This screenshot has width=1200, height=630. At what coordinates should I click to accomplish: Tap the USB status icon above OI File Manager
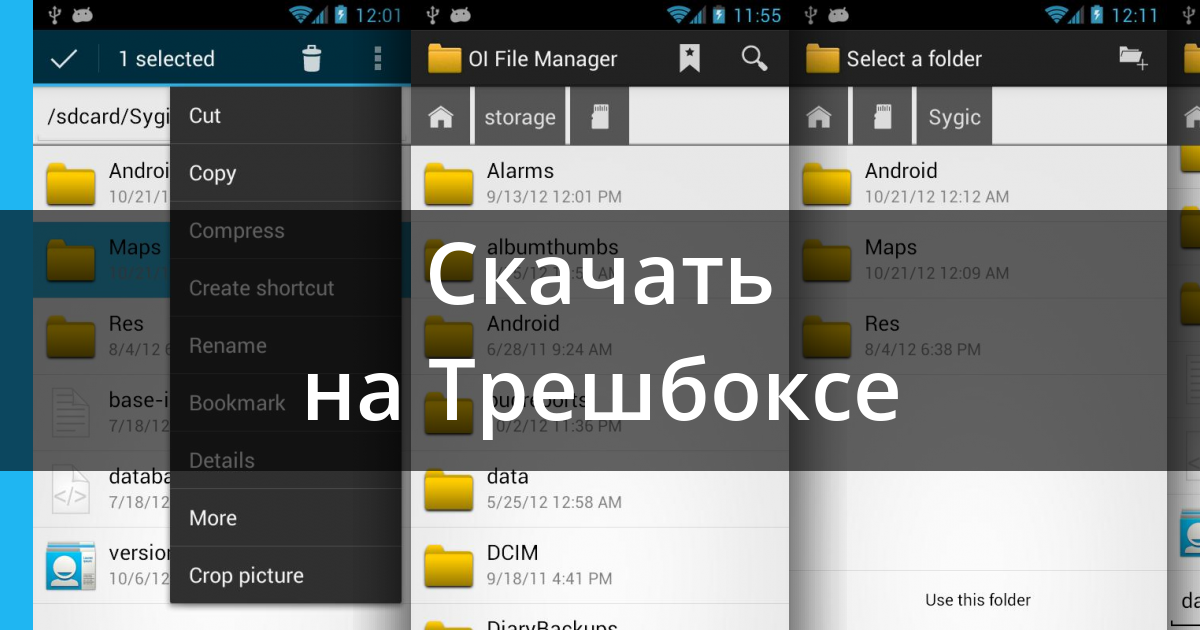tap(432, 15)
